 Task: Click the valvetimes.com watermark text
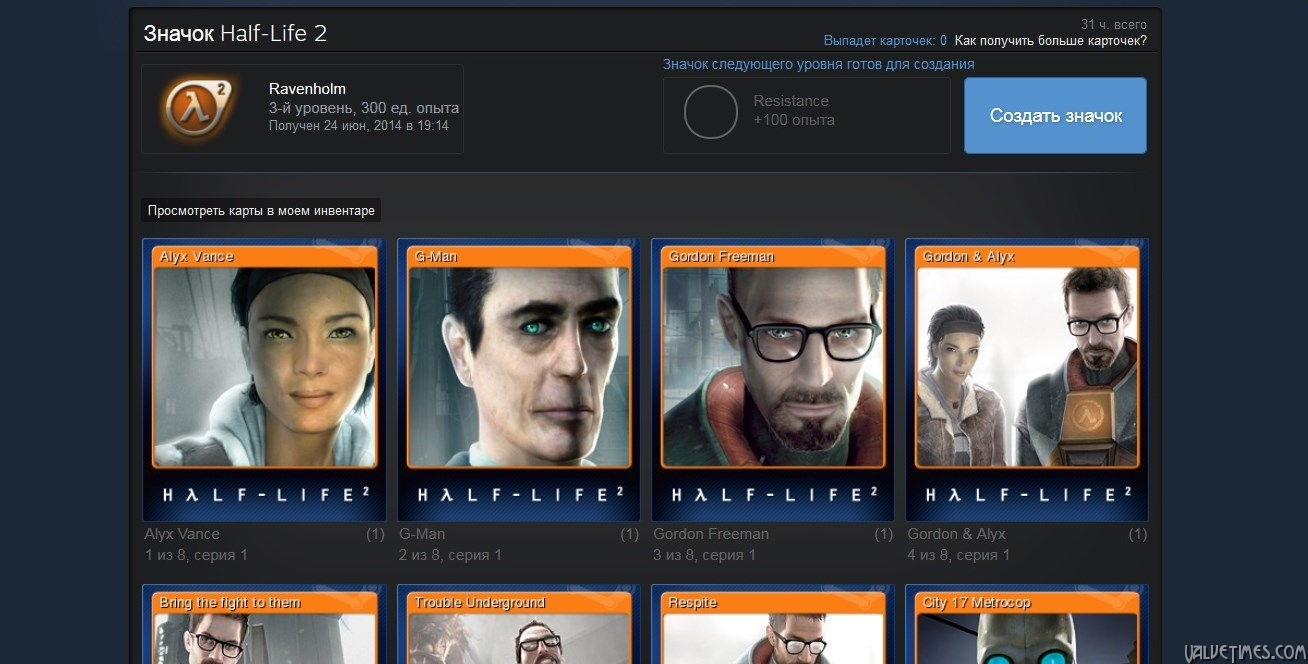pos(1246,650)
